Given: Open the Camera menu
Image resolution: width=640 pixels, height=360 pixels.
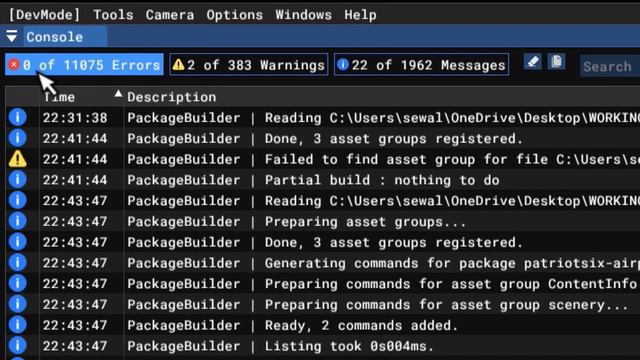Looking at the screenshot, I should 170,15.
